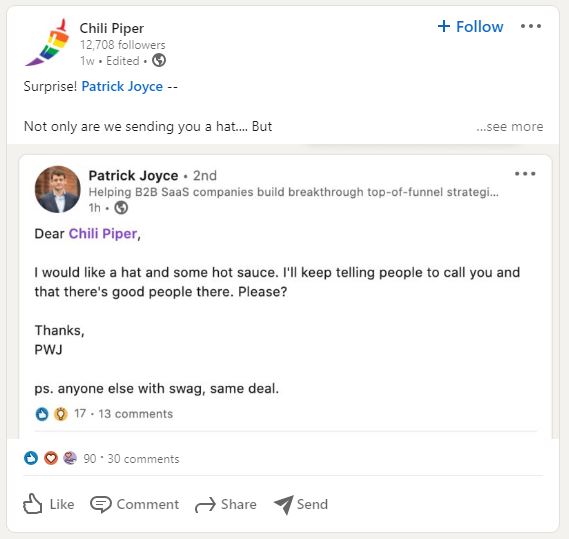Follow the Chili Piper page
The height and width of the screenshot is (539, 569).
(470, 26)
